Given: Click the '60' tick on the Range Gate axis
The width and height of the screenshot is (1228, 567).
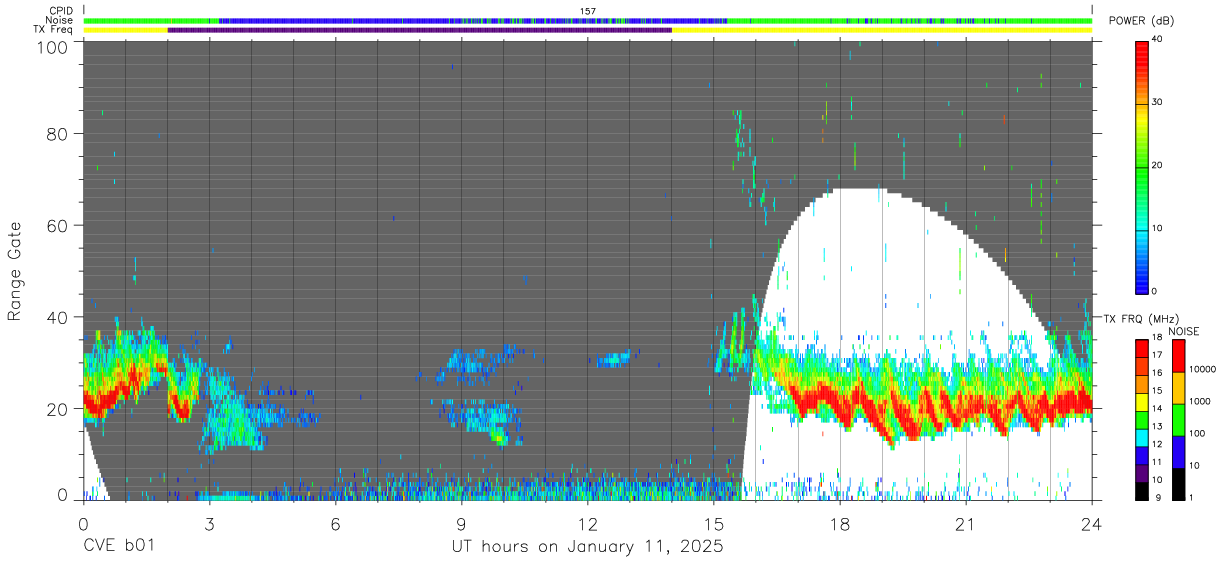Looking at the screenshot, I should (x=58, y=226).
